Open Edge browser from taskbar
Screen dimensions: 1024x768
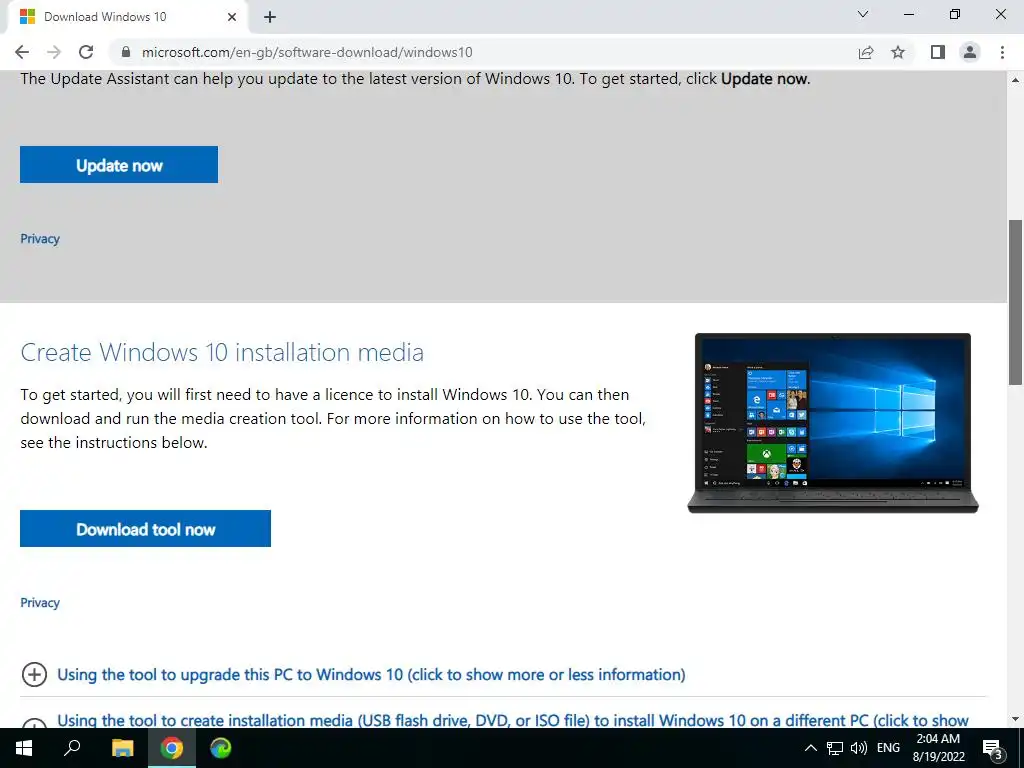click(x=221, y=748)
